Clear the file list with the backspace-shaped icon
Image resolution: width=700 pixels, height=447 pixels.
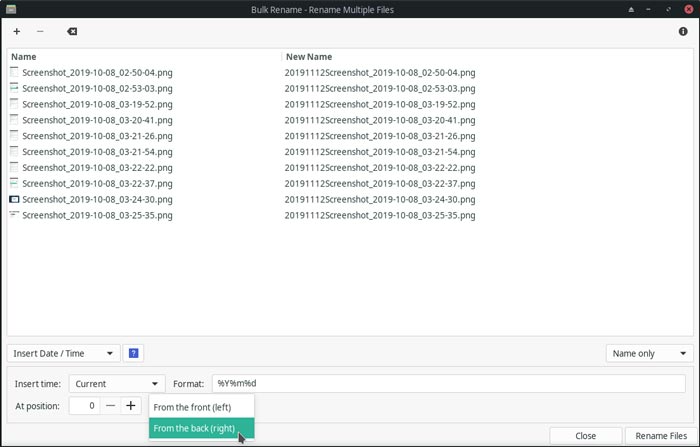point(72,31)
